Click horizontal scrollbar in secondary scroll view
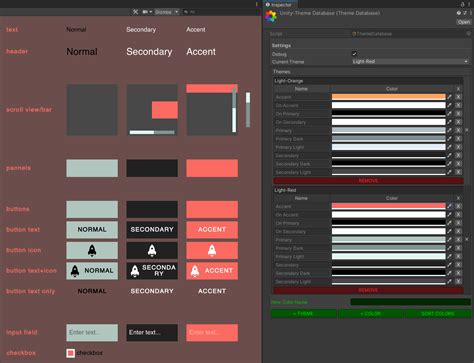 pyautogui.click(x=152, y=132)
